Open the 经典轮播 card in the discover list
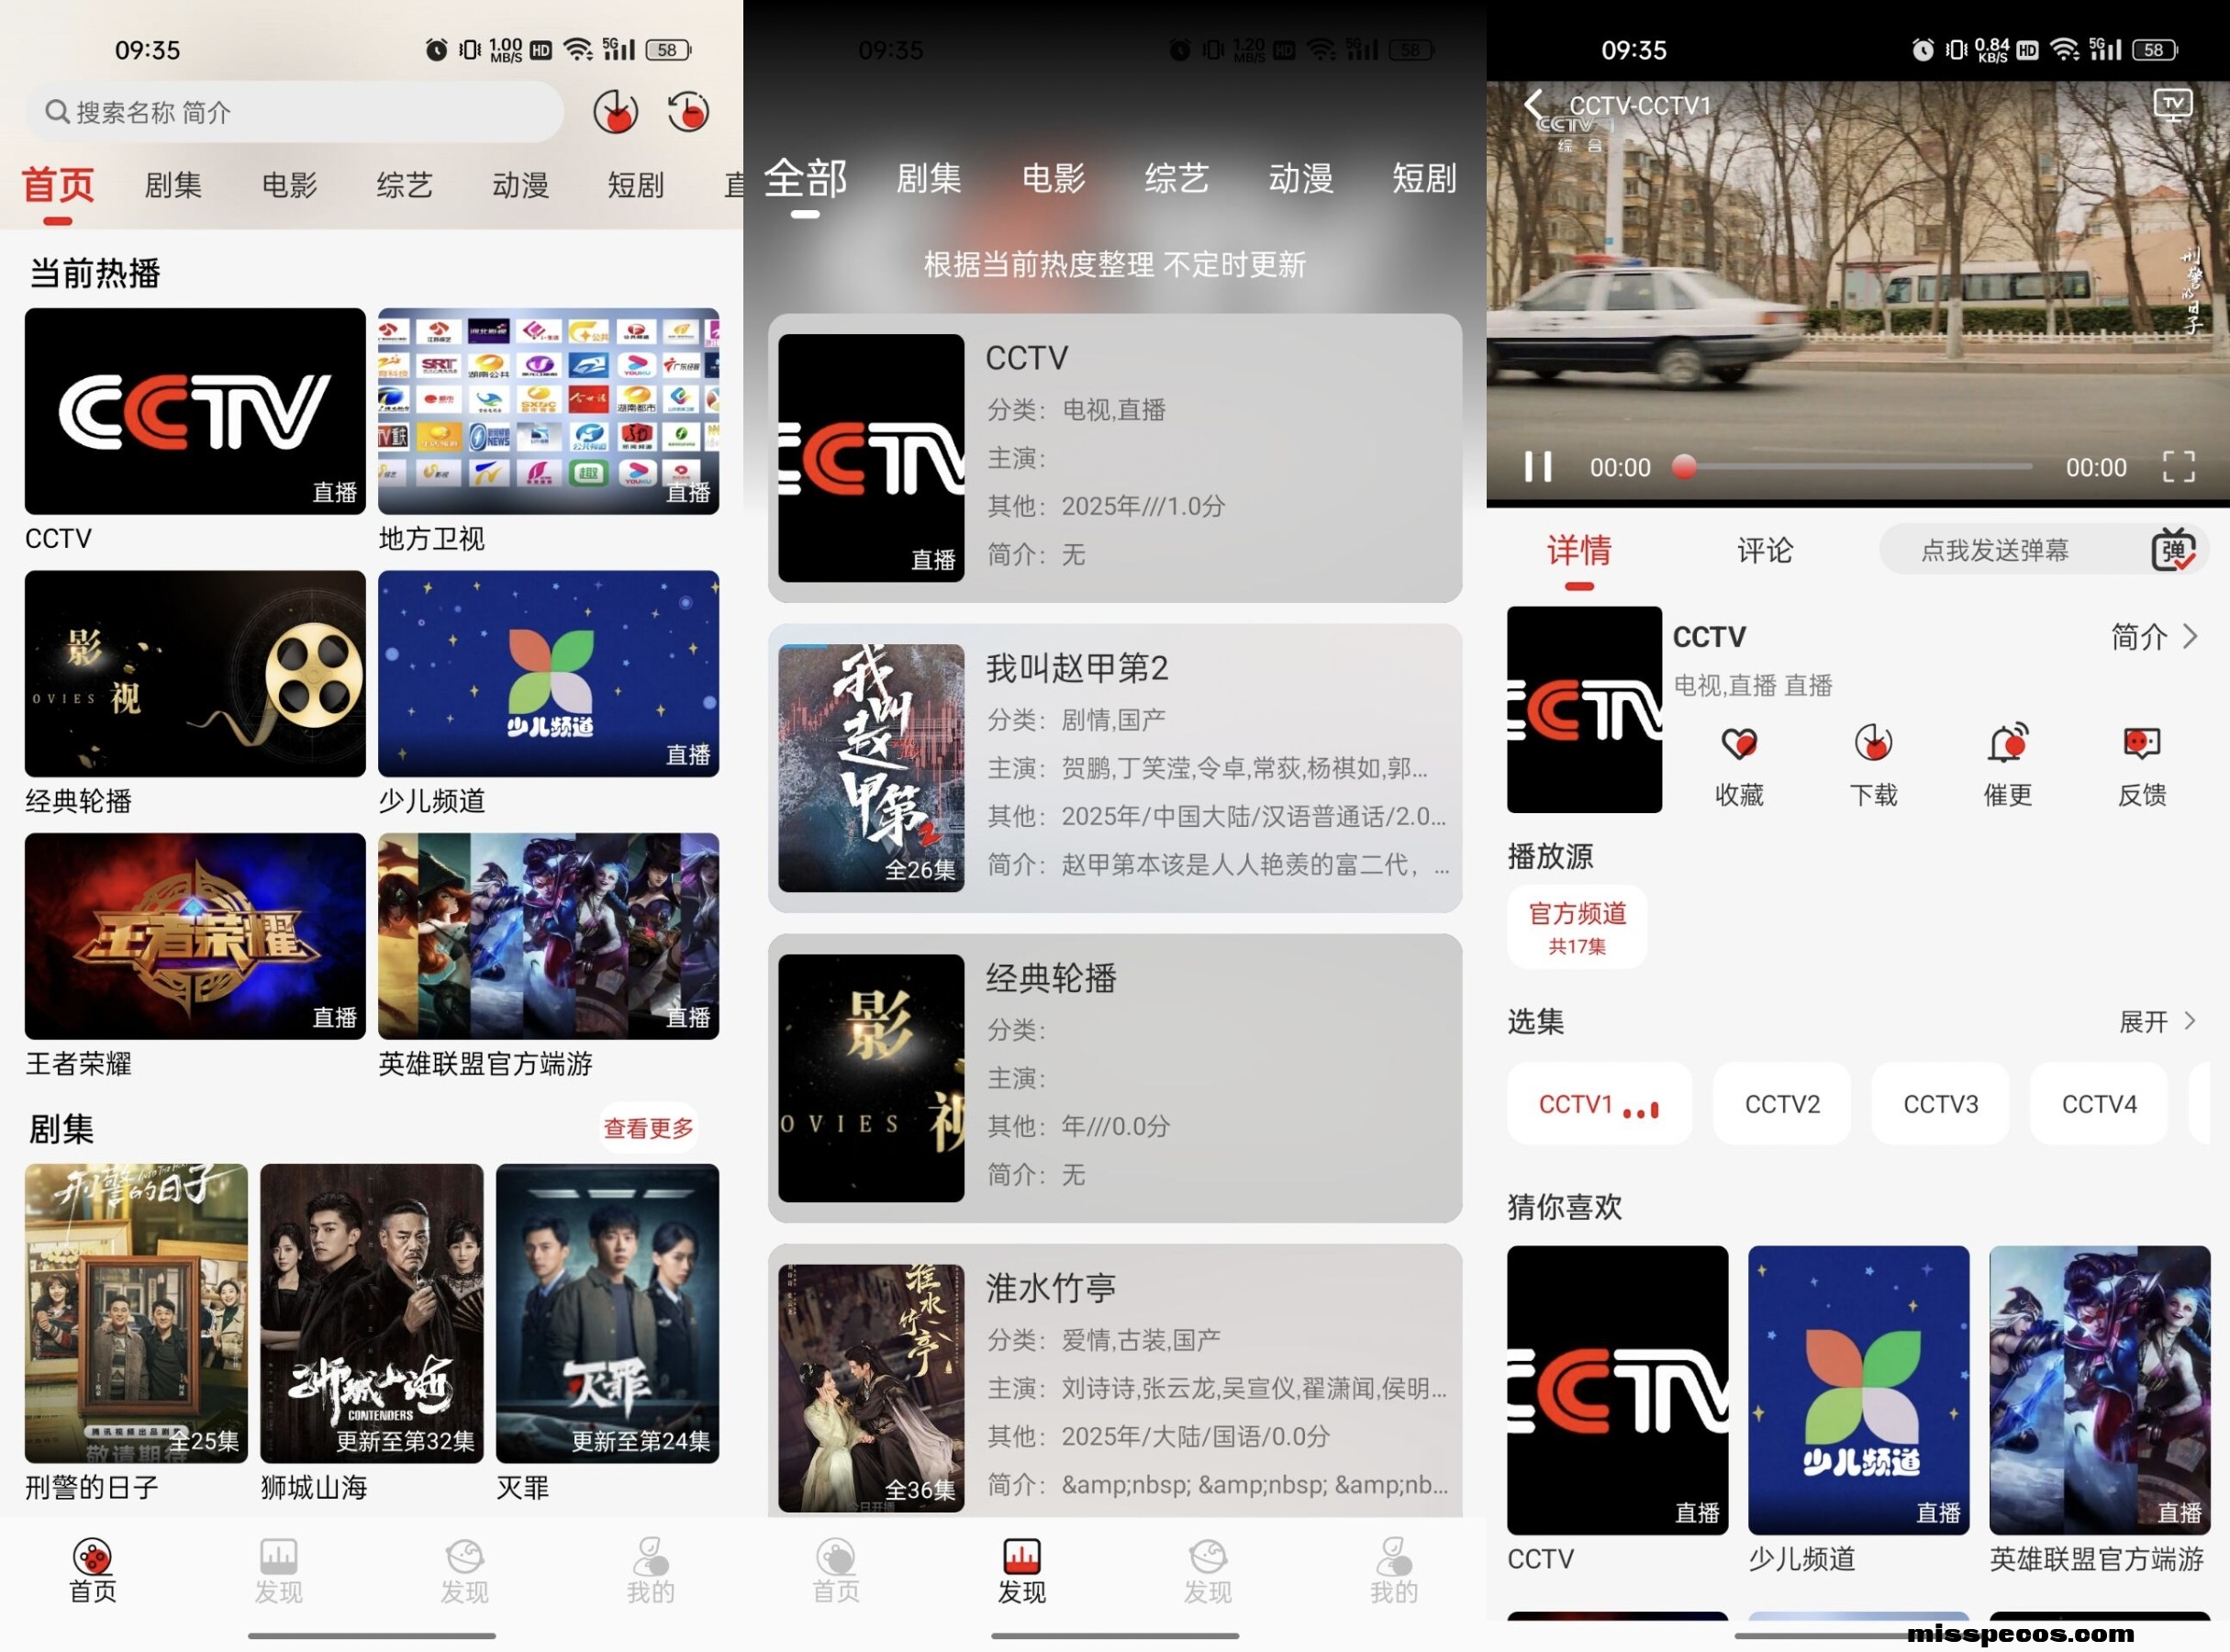 click(1114, 1078)
